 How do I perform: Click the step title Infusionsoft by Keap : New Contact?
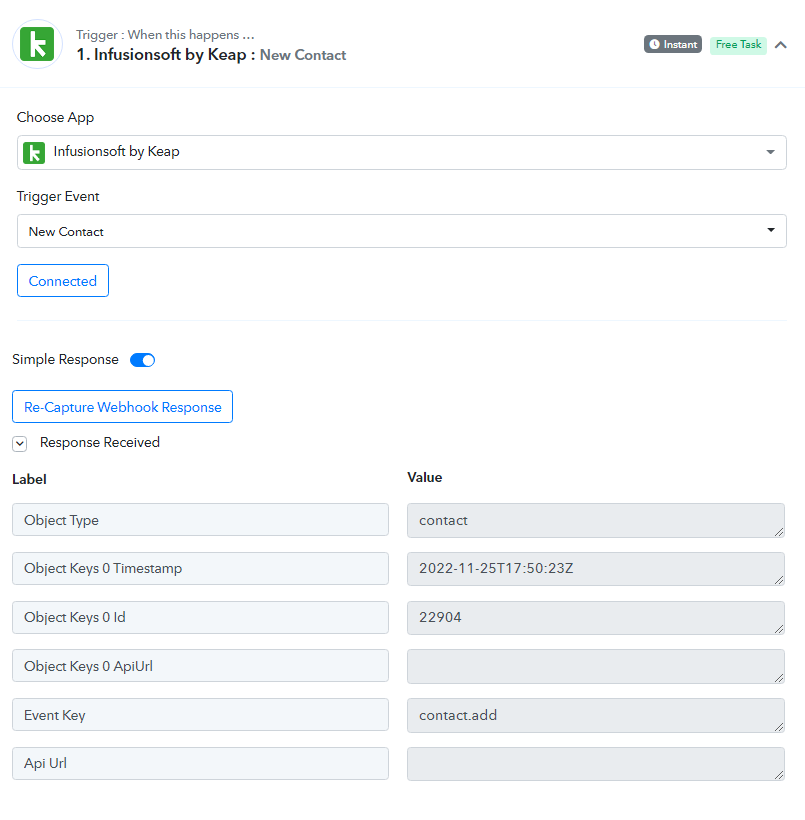(x=211, y=55)
